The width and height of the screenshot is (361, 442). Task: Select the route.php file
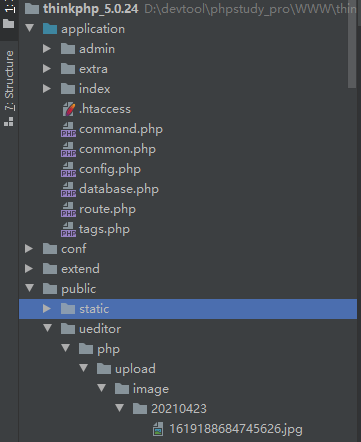[107, 209]
